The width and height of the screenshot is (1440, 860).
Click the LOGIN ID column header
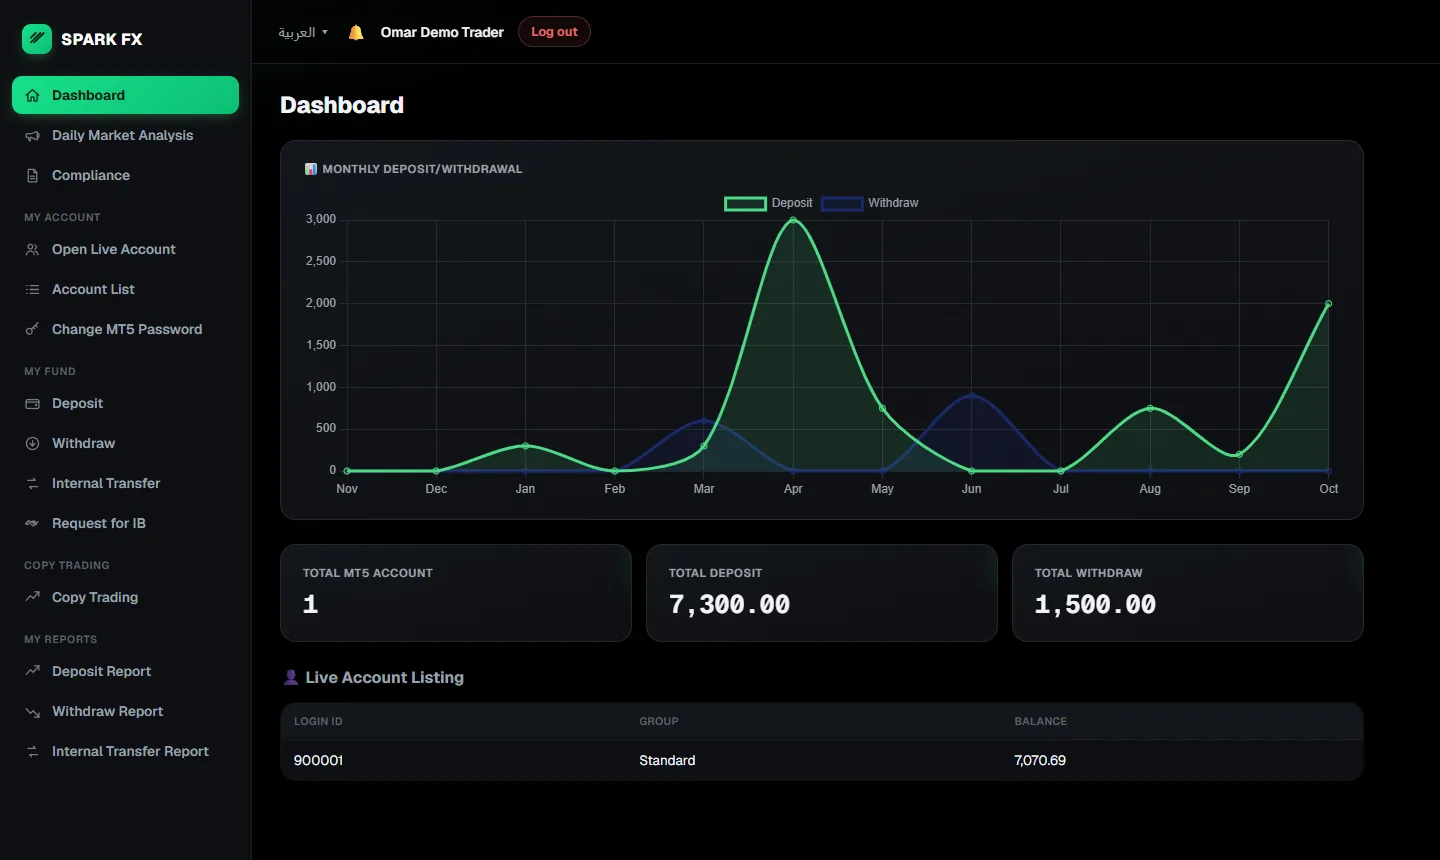pos(318,722)
